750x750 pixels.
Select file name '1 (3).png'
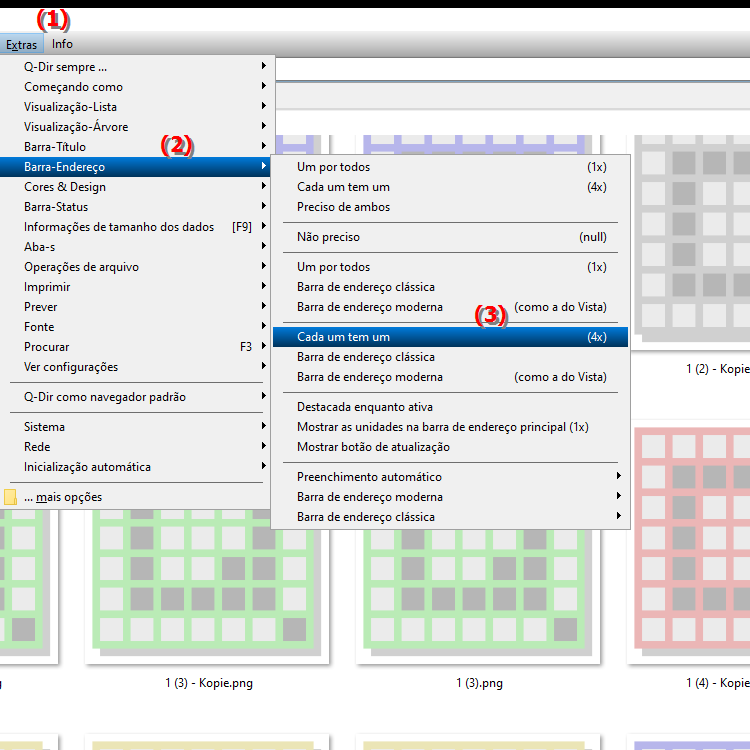pyautogui.click(x=479, y=683)
